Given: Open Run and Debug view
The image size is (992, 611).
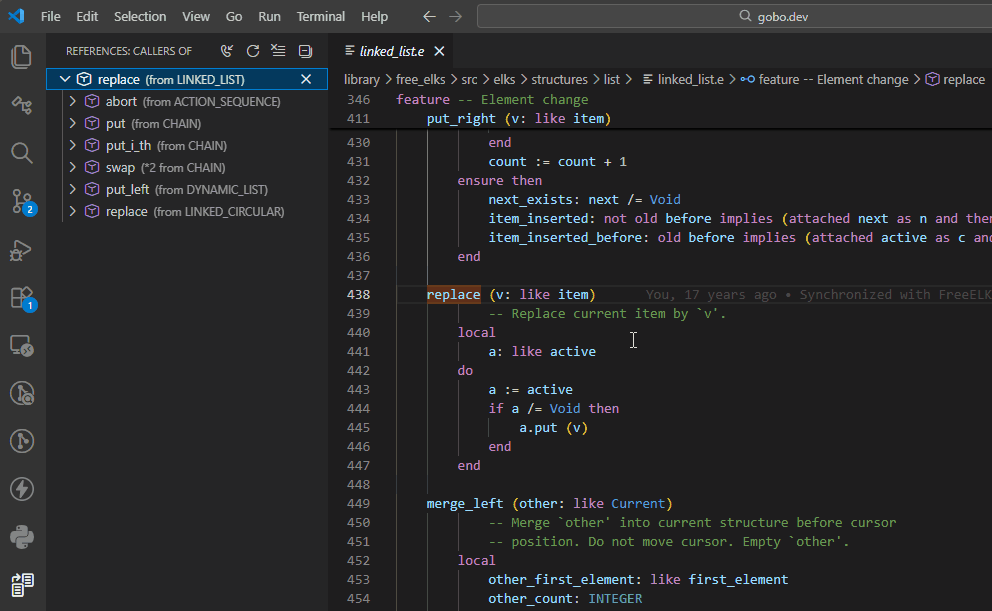Looking at the screenshot, I should coord(21,250).
